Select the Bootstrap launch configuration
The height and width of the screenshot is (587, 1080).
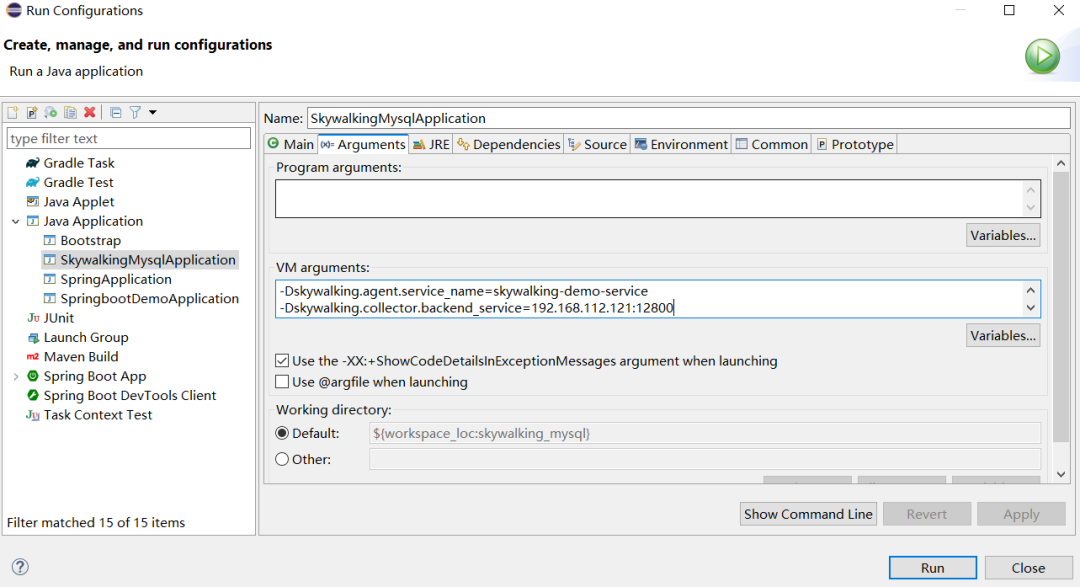(x=82, y=240)
